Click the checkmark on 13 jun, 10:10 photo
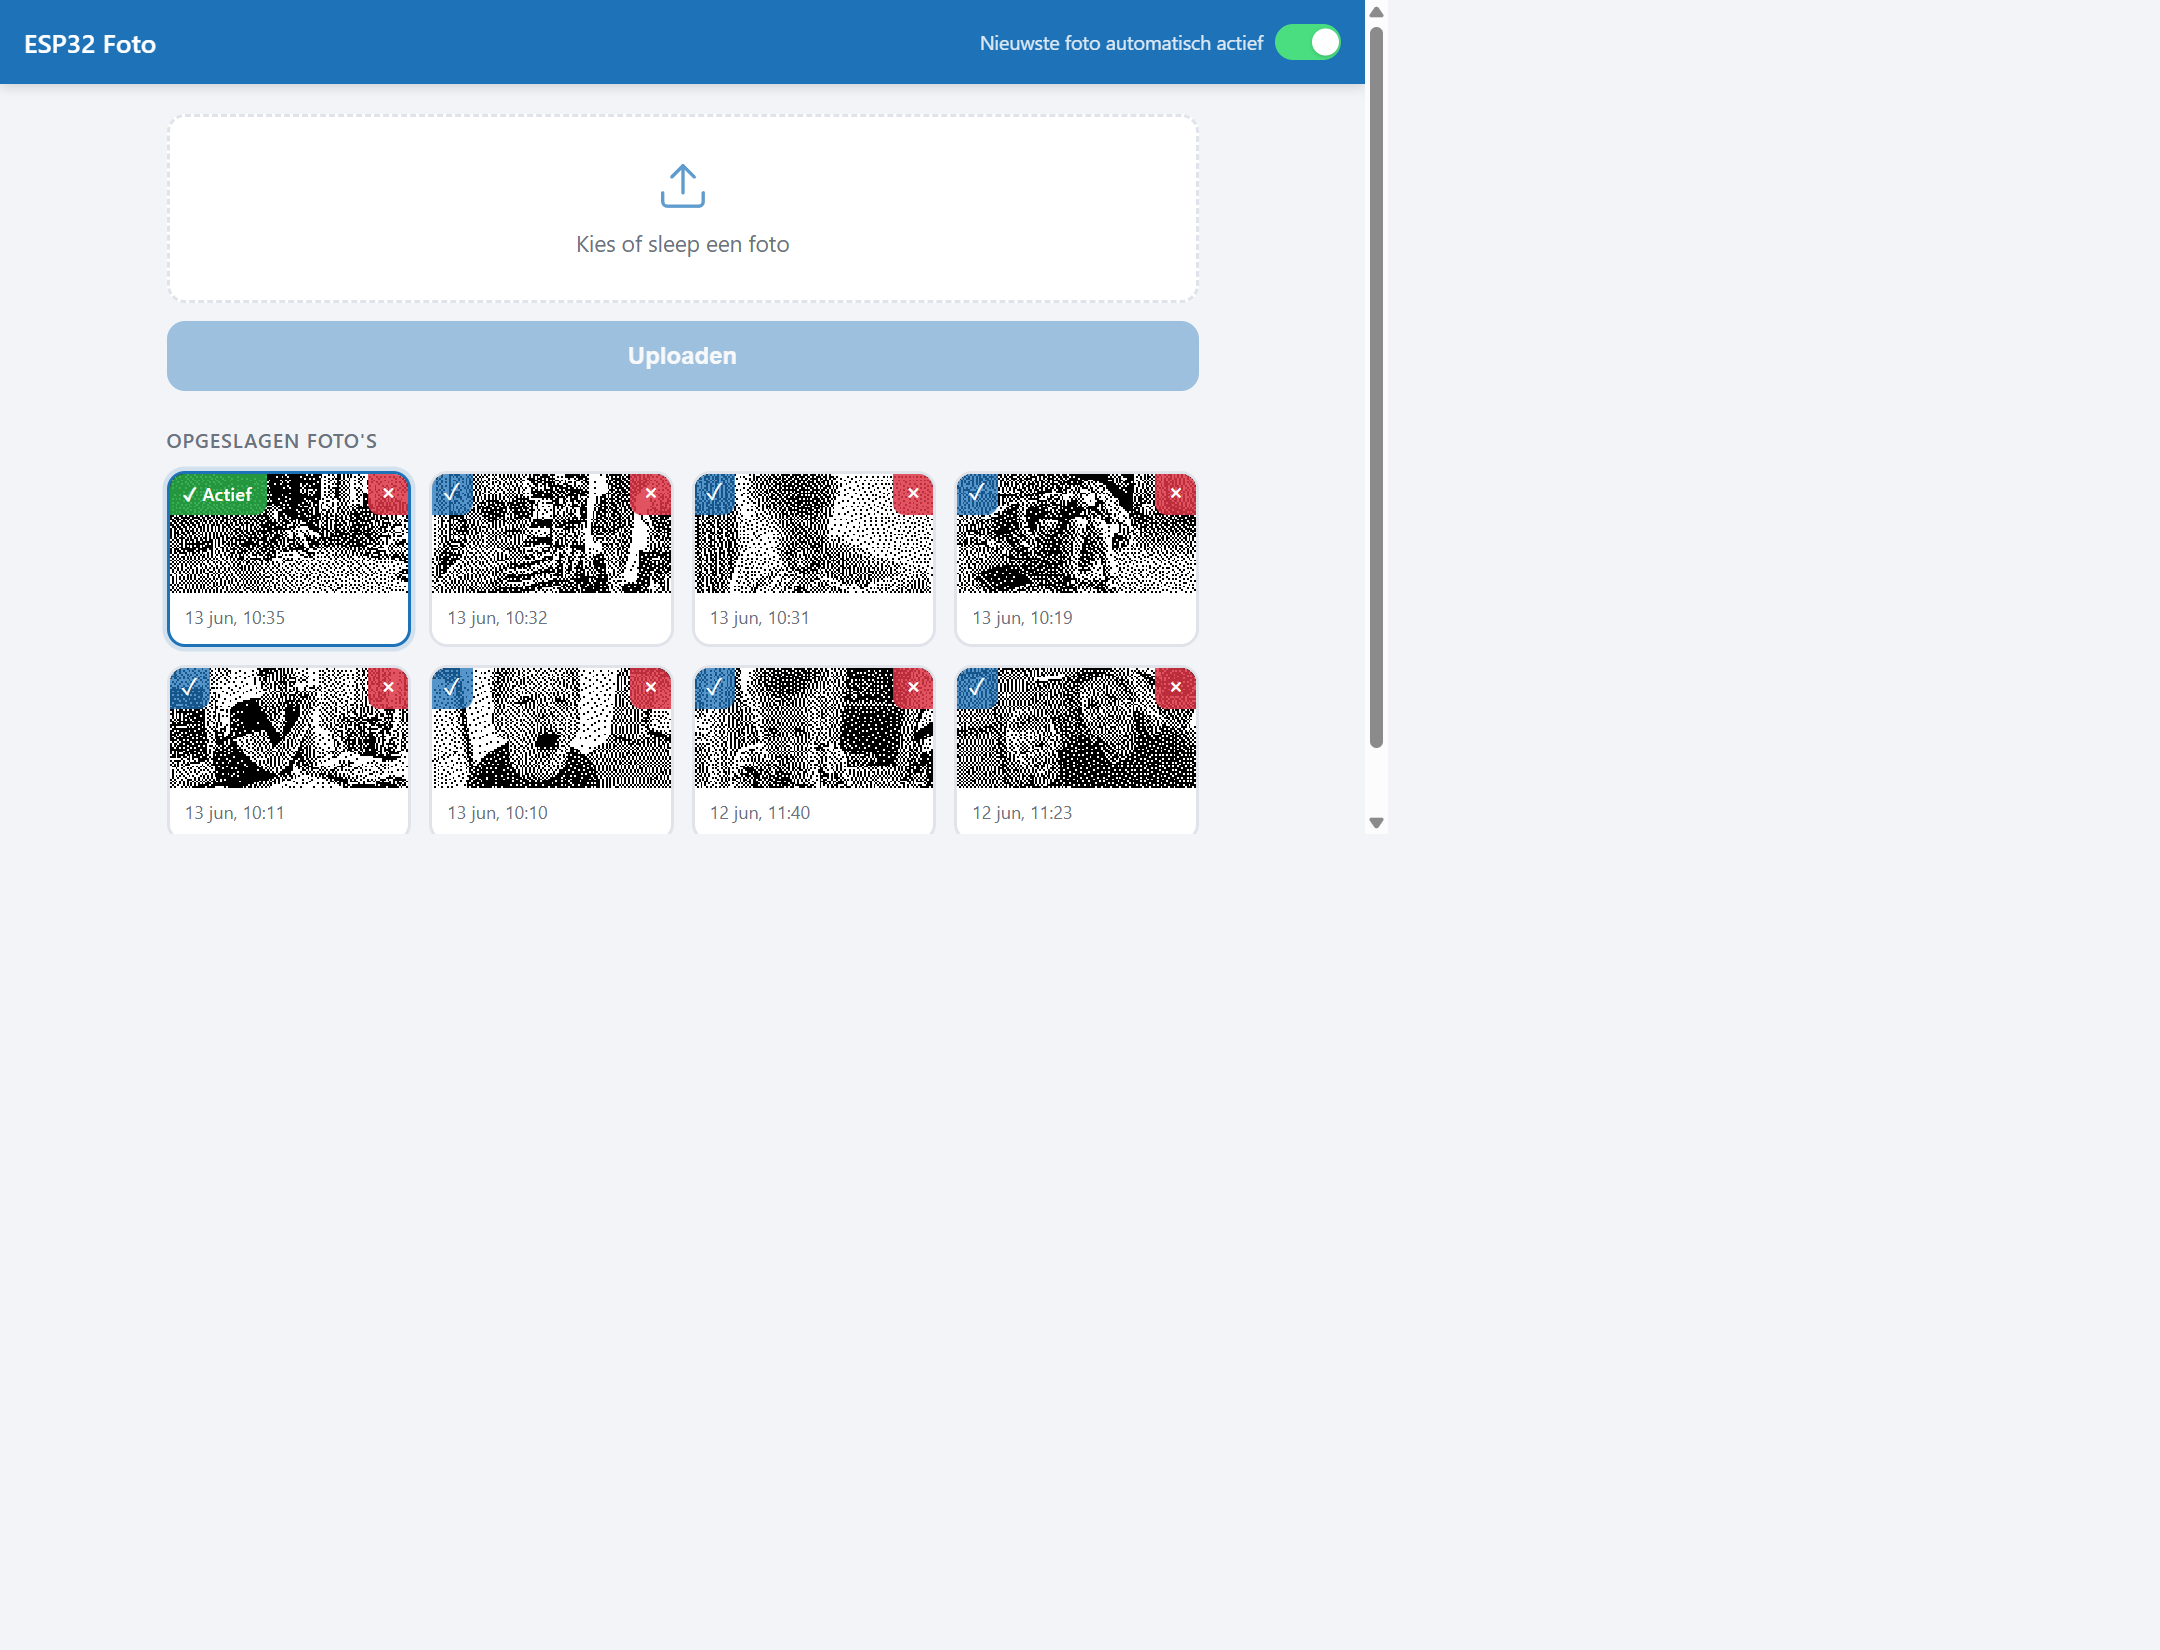Viewport: 2160px width, 1650px height. (x=452, y=688)
